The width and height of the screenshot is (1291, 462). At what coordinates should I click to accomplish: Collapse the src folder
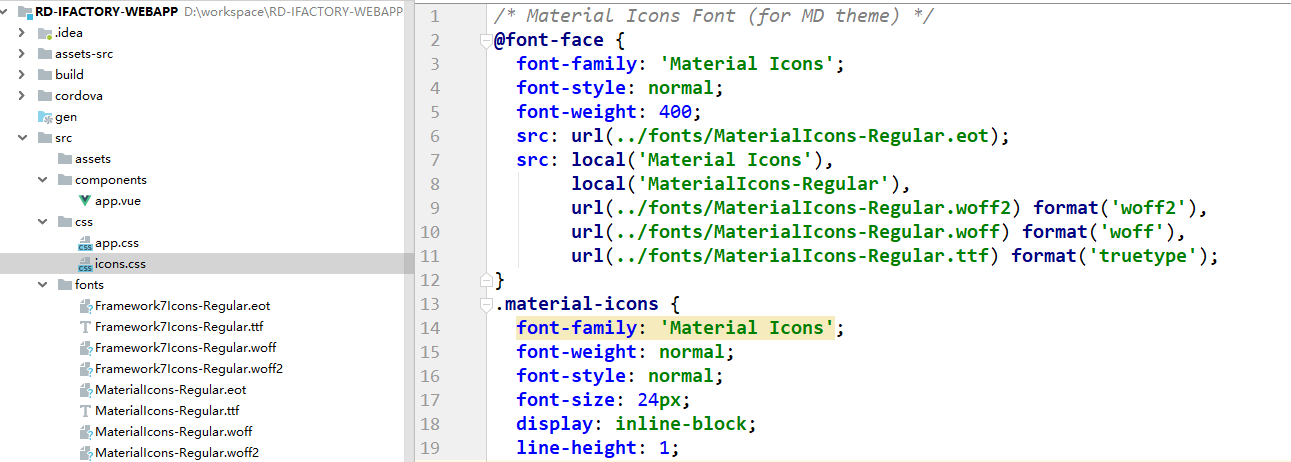pyautogui.click(x=23, y=138)
